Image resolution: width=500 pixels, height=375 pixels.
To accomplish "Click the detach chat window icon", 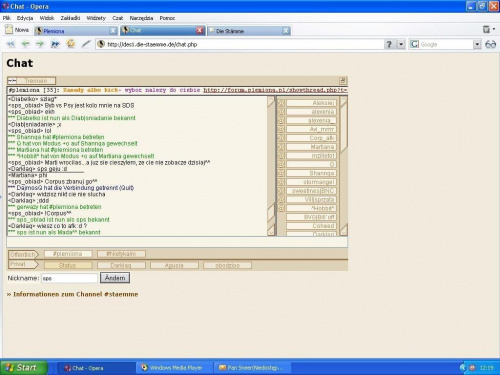I will click(342, 81).
